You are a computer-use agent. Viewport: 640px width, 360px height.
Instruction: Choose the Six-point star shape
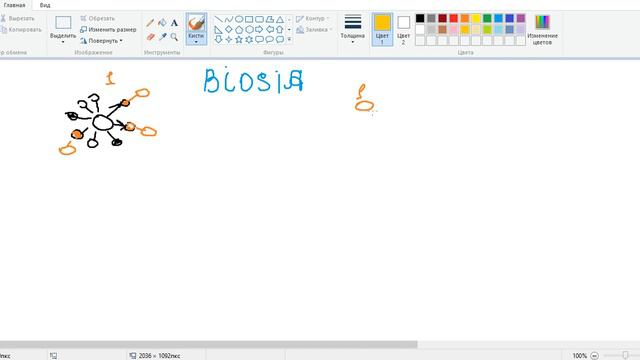[249, 40]
